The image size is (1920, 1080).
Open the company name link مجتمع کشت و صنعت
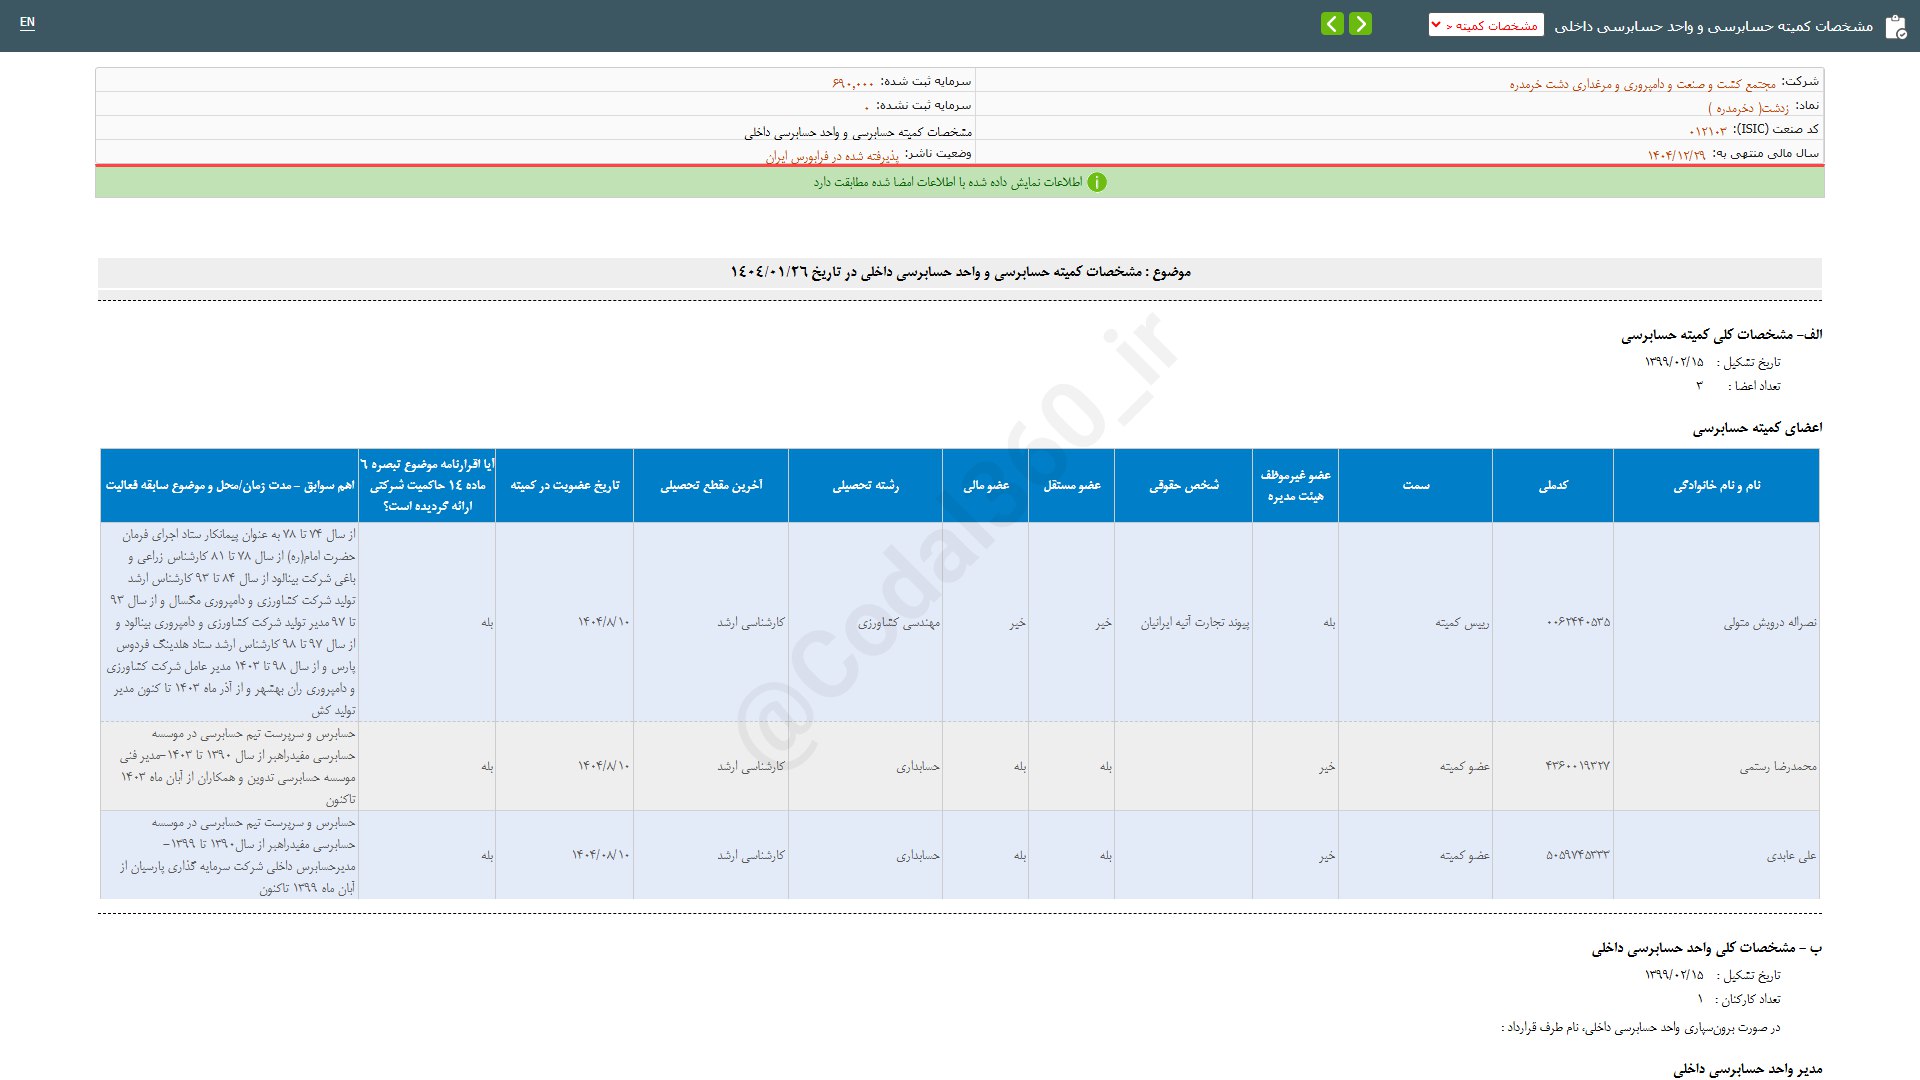pyautogui.click(x=1642, y=84)
